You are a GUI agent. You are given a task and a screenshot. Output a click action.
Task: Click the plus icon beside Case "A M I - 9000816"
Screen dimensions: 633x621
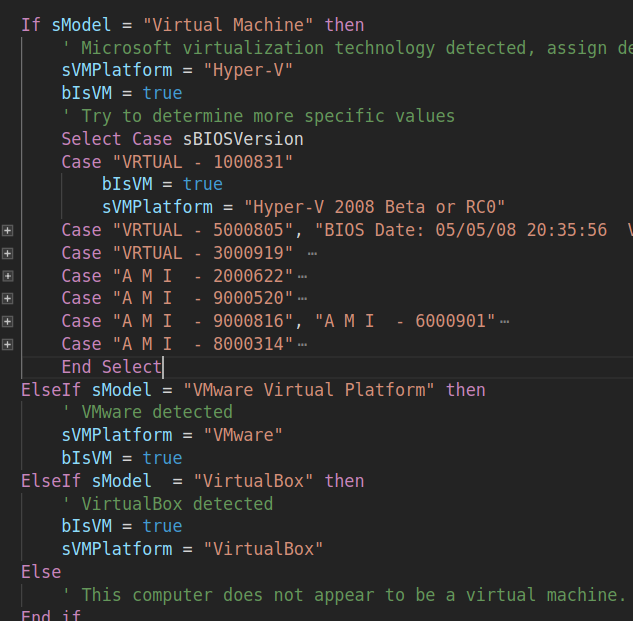pyautogui.click(x=8, y=321)
